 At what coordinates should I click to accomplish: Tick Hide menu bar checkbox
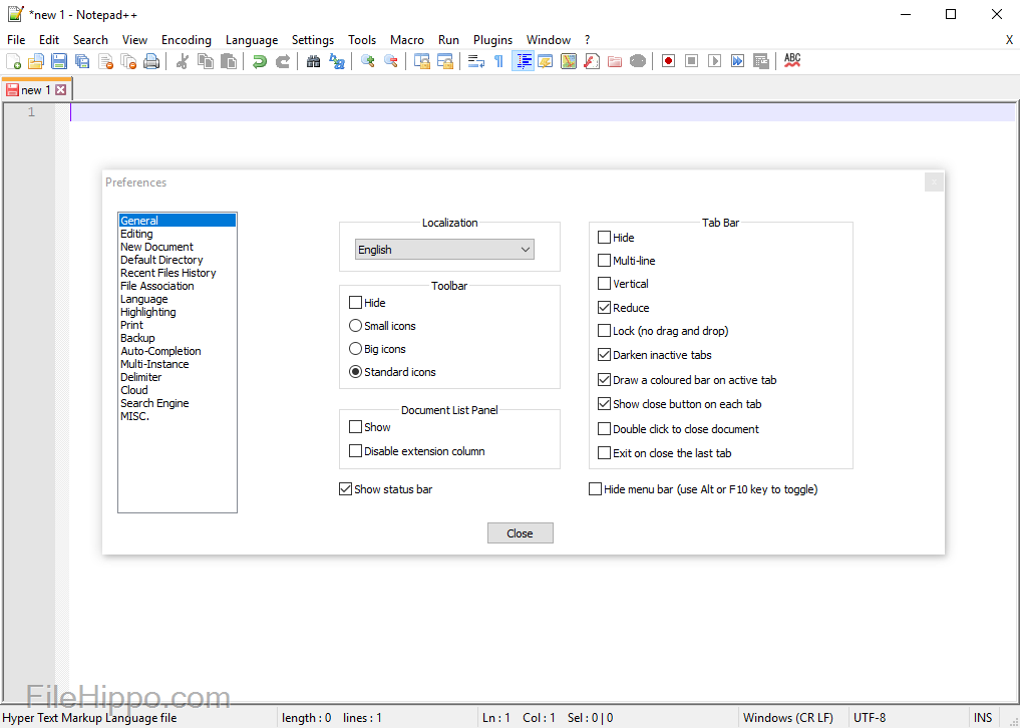(596, 489)
